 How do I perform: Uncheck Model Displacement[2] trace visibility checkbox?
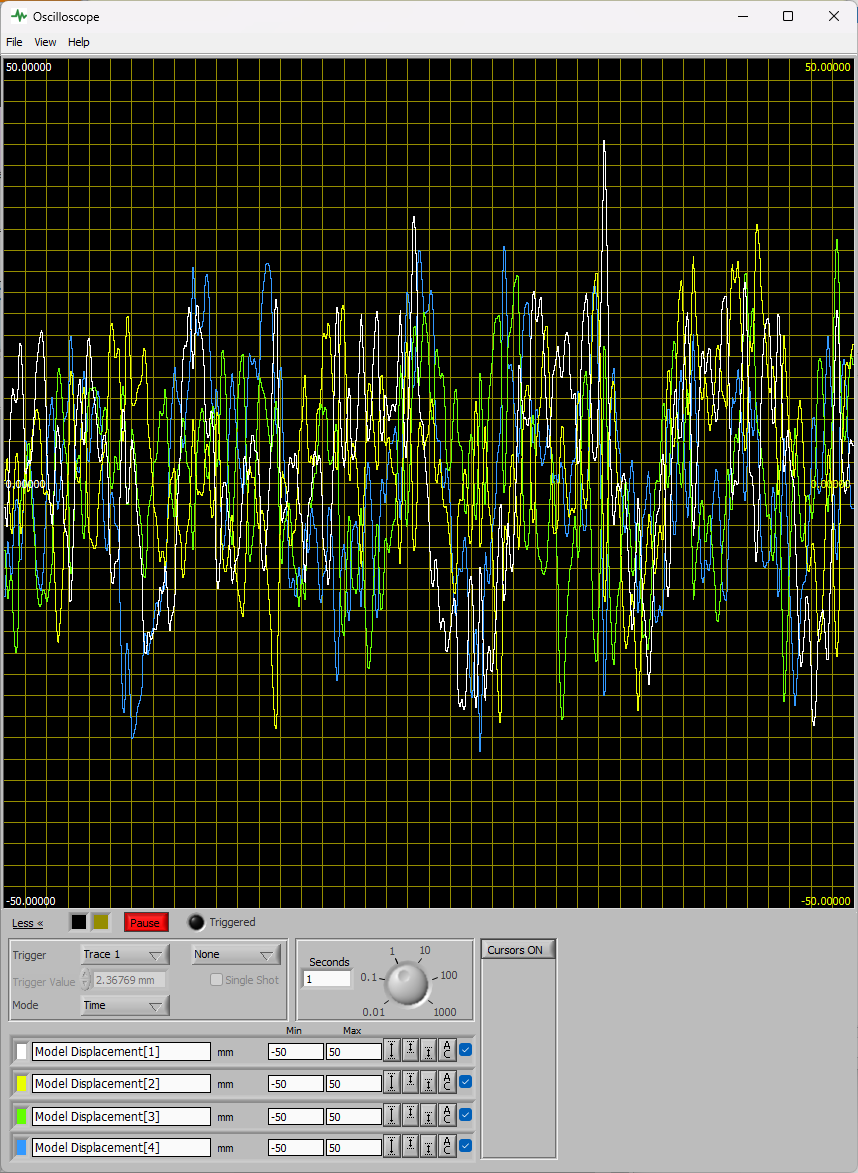[x=465, y=1082]
